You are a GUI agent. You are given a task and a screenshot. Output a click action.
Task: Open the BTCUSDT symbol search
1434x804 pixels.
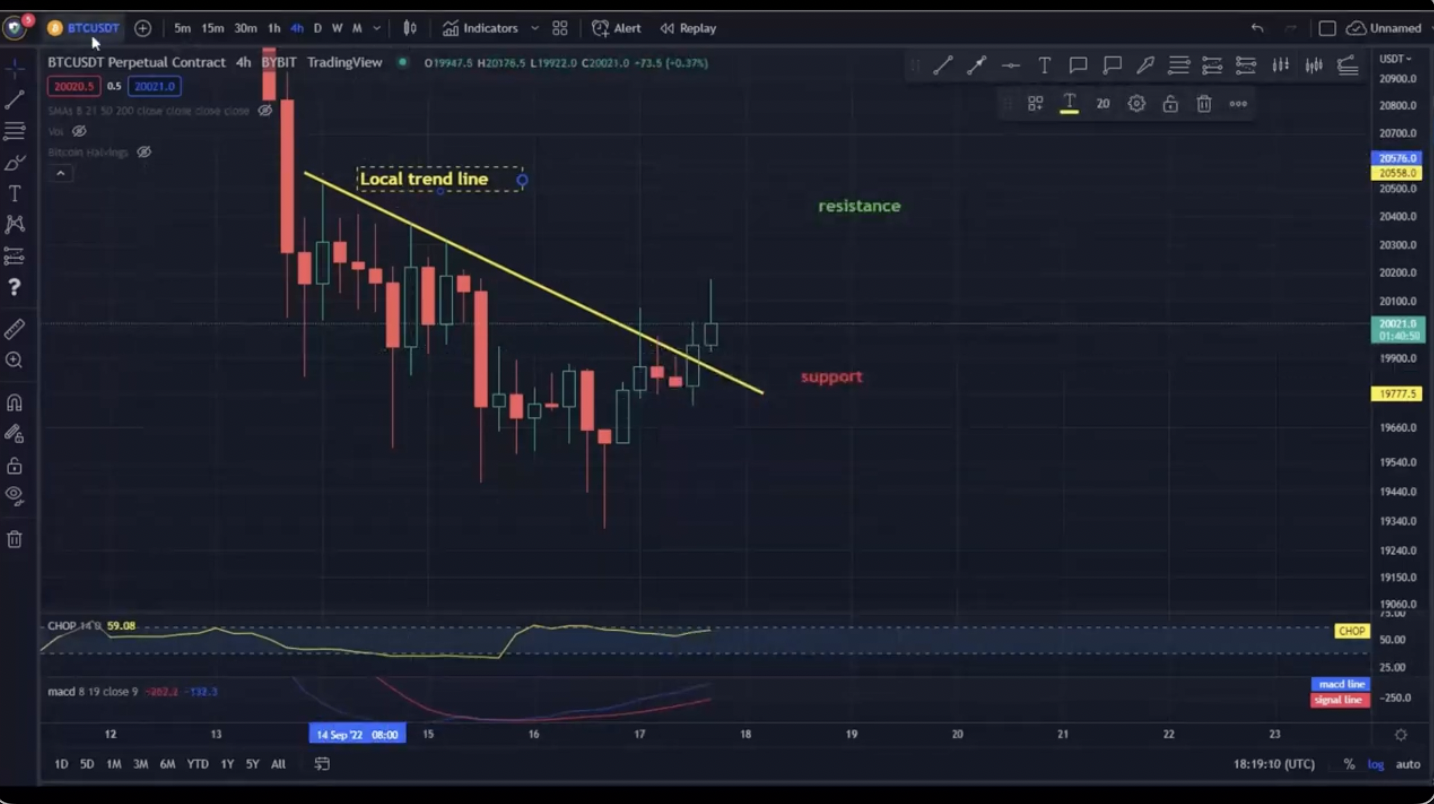click(84, 28)
